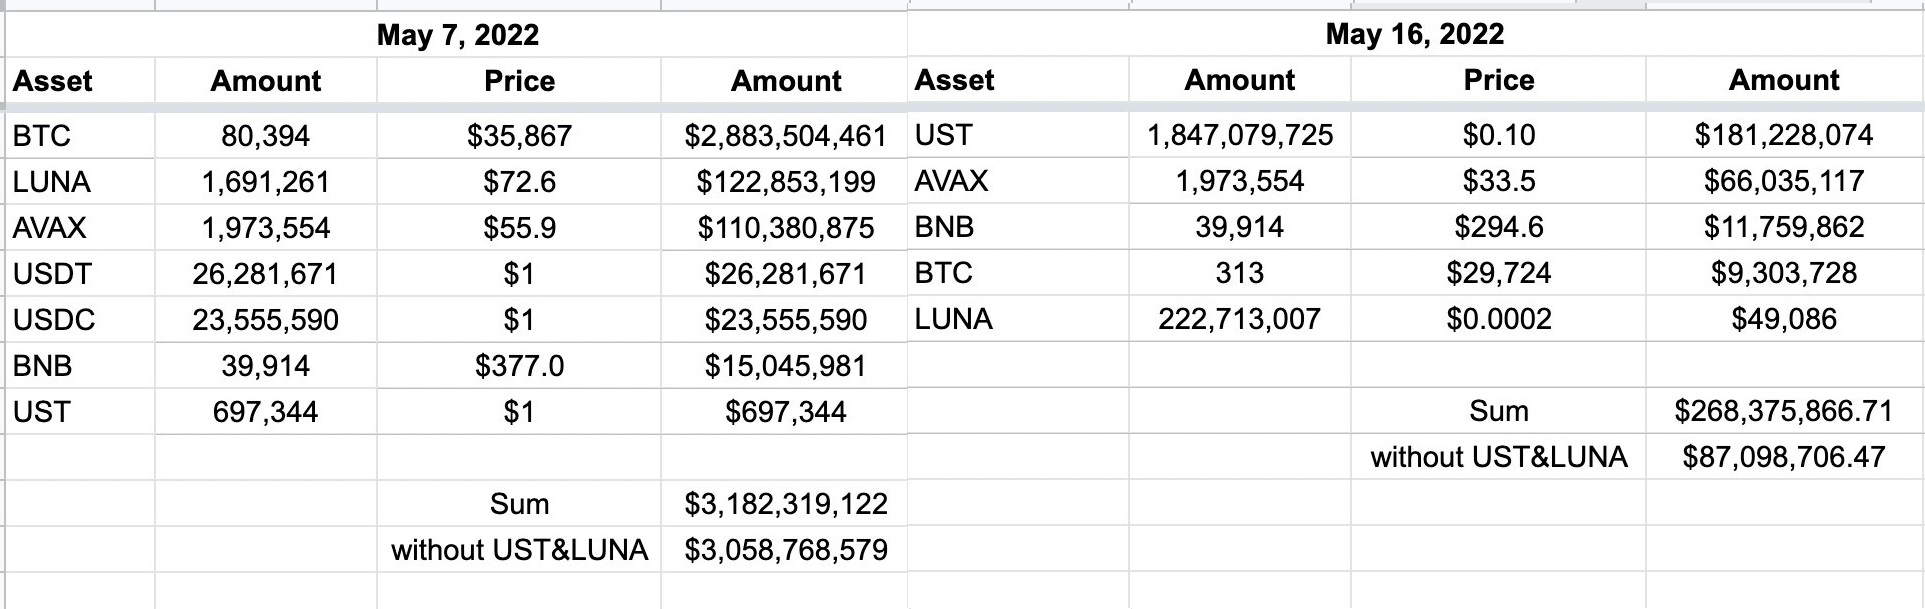Click the AVAX price cell $55.9
Image resolution: width=1925 pixels, height=609 pixels.
pyautogui.click(x=519, y=228)
